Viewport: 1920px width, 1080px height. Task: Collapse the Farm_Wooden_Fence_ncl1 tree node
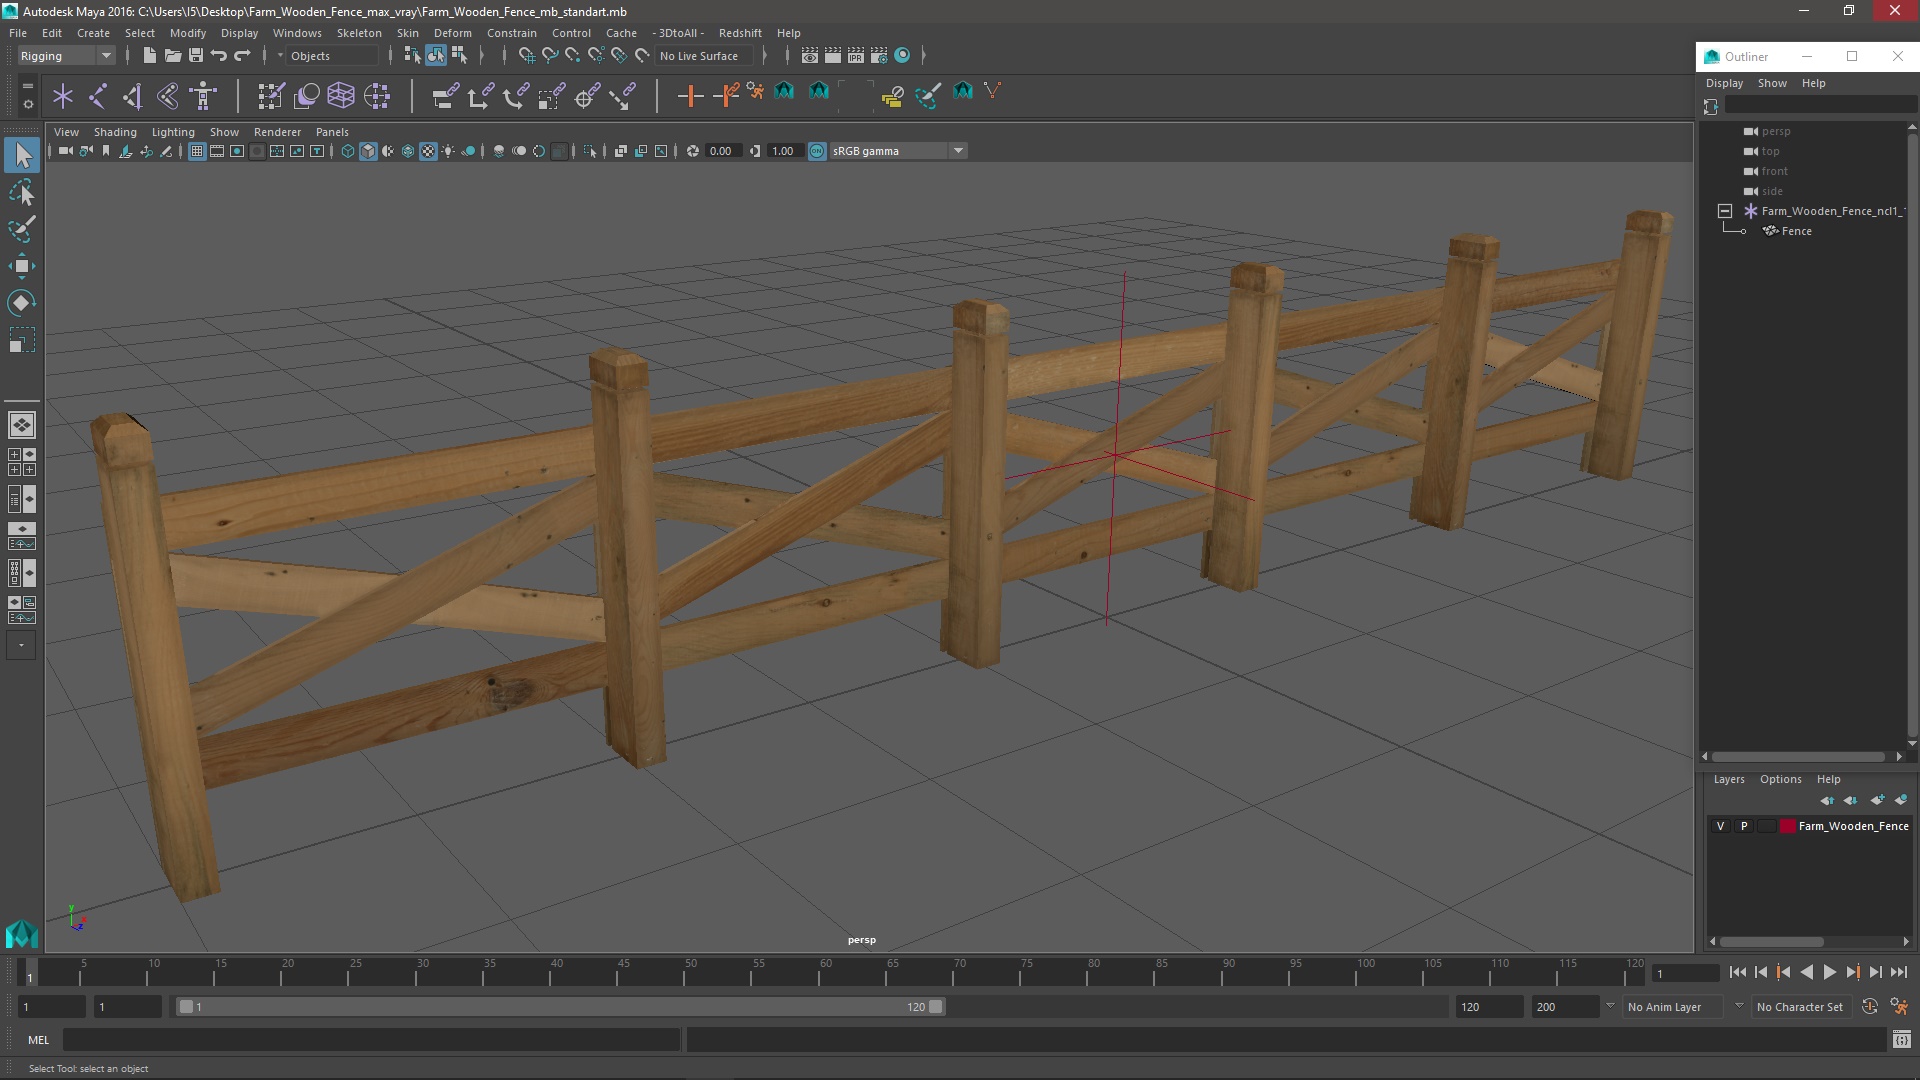tap(1725, 211)
